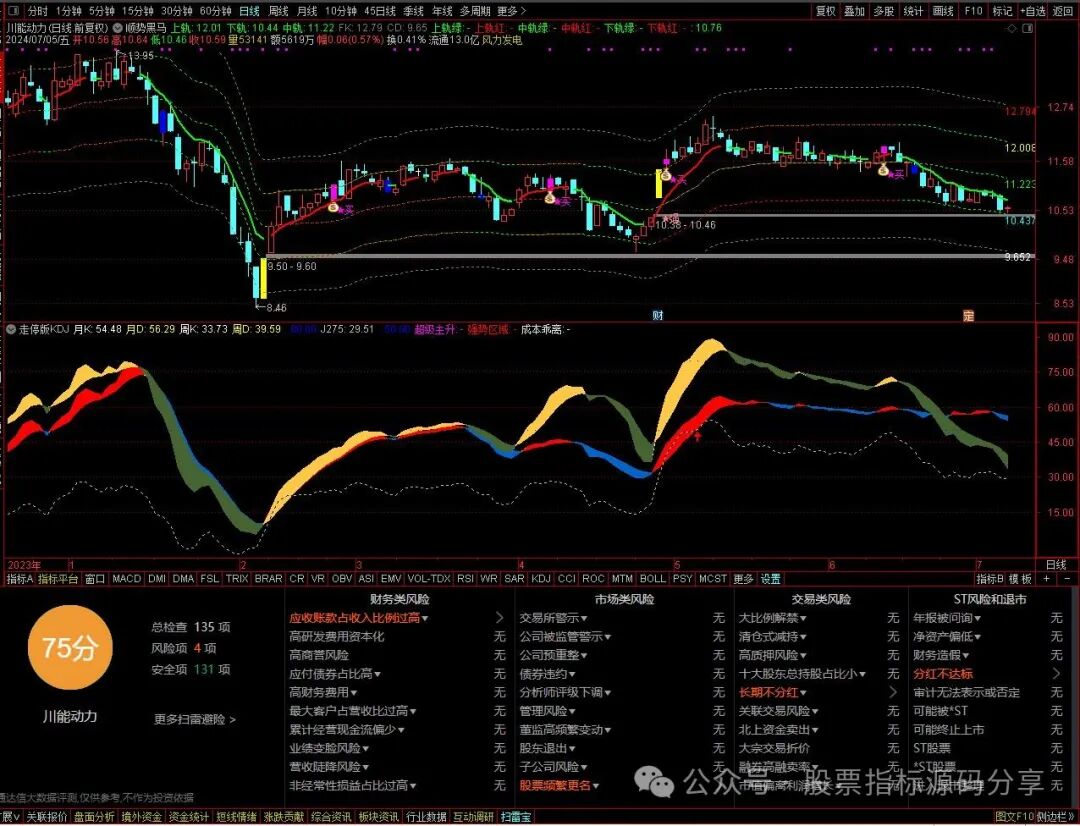Click the diamond icon on the chart title row
1080x826 pixels.
tap(1011, 28)
